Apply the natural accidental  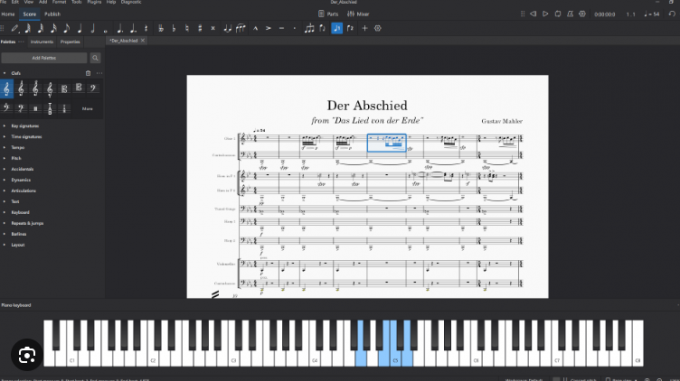187,29
